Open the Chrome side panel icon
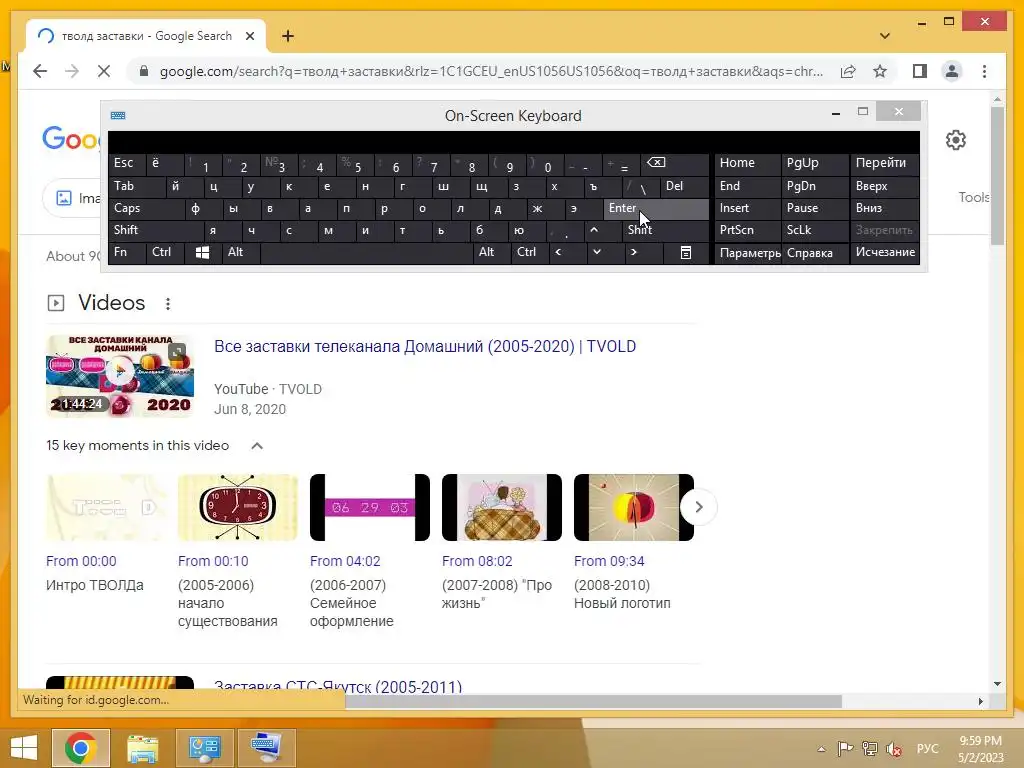The image size is (1024, 768). click(920, 71)
